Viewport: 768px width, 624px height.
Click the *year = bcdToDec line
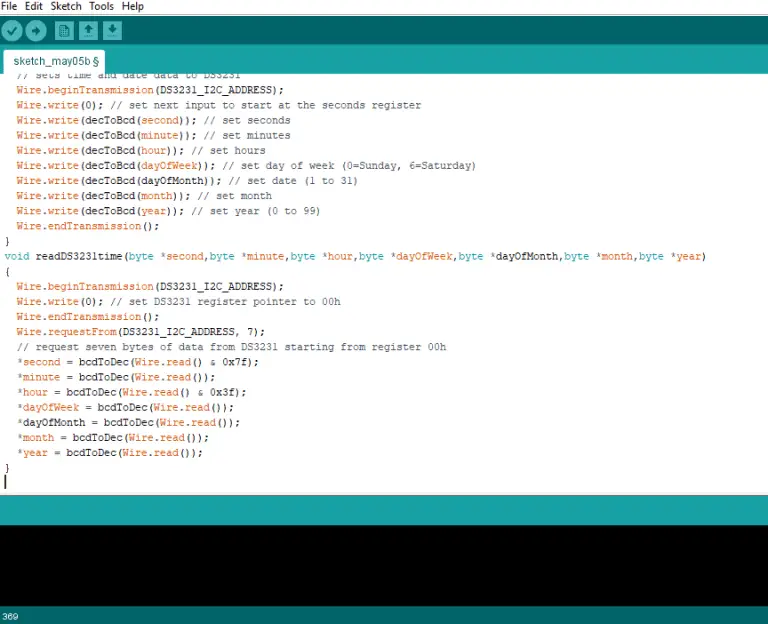pos(110,452)
